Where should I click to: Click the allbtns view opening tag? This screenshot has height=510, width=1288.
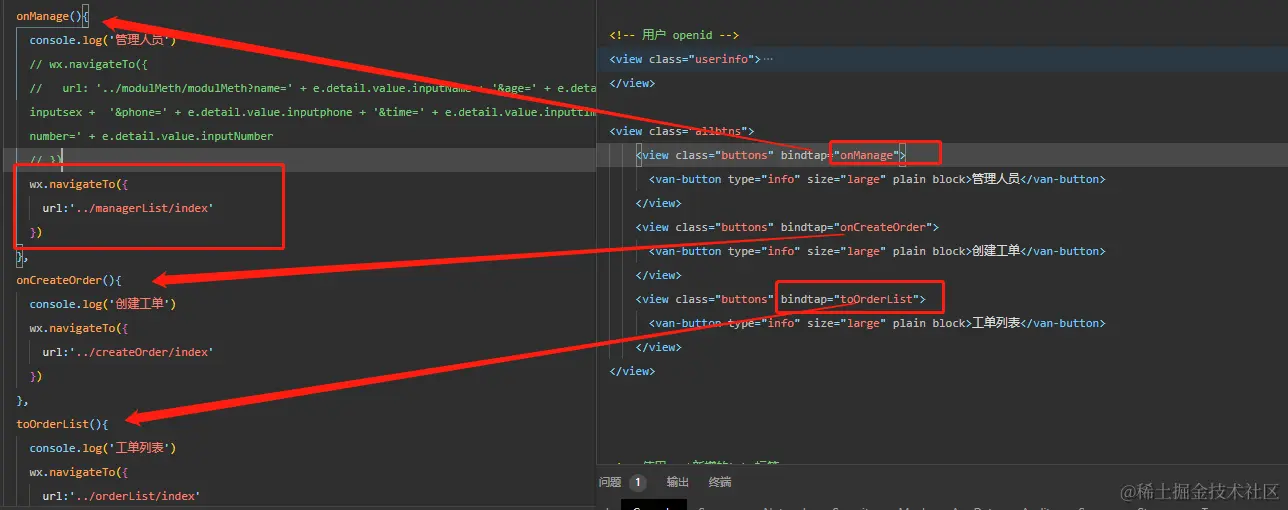tap(682, 131)
